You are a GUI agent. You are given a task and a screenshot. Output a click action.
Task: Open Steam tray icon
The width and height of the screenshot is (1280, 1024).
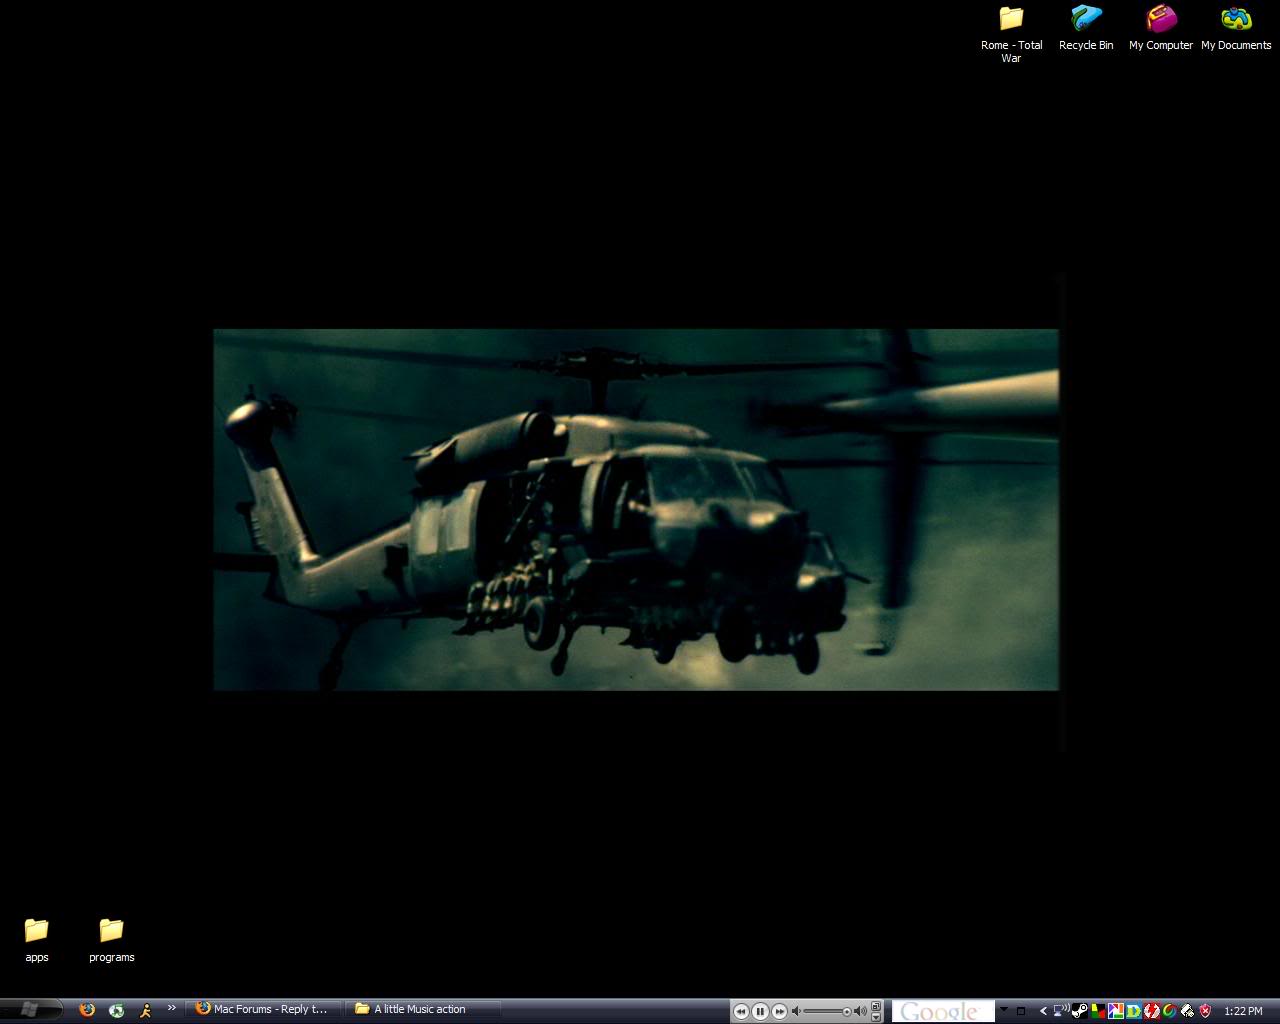(x=1080, y=1011)
